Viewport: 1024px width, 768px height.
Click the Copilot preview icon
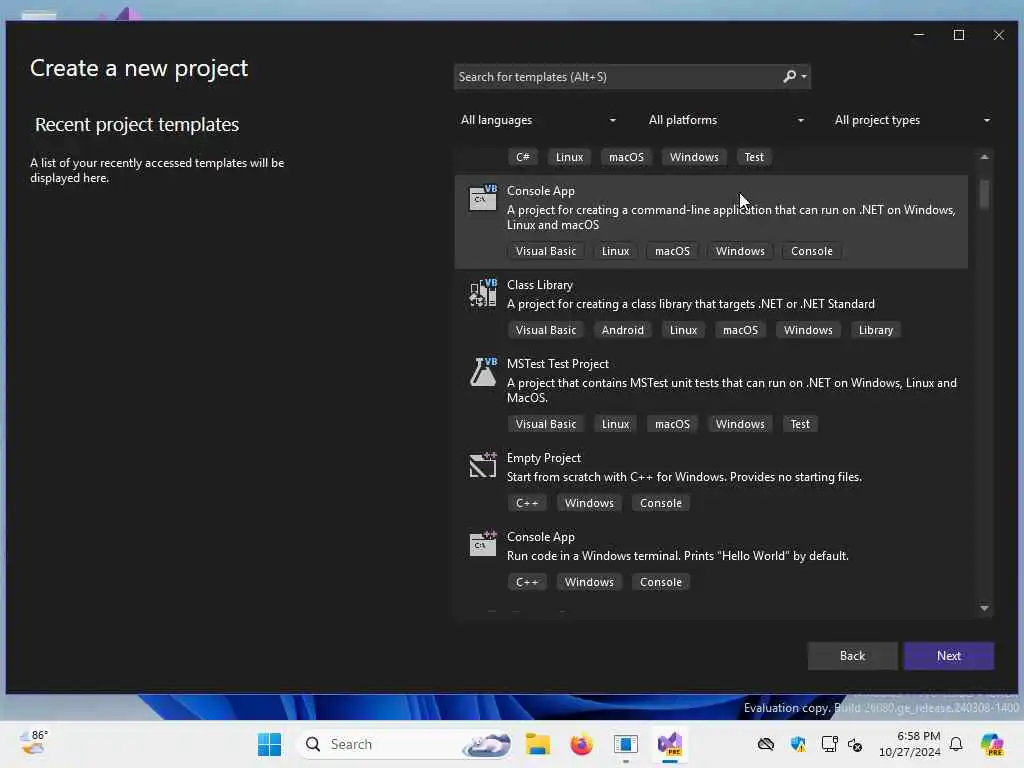[991, 744]
